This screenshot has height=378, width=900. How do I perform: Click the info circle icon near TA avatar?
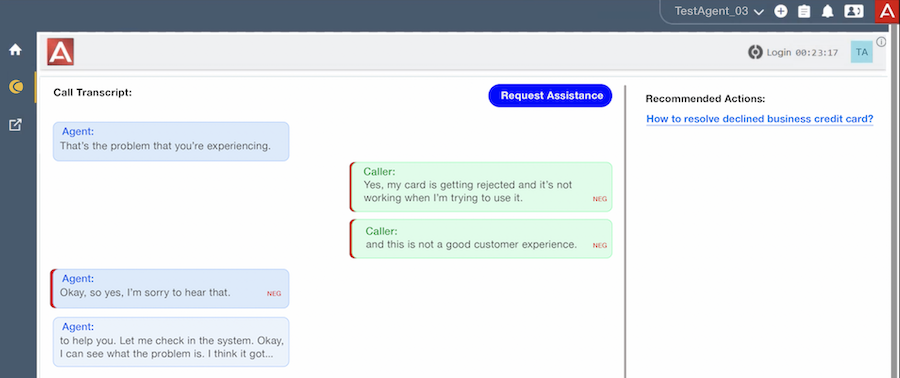(882, 41)
